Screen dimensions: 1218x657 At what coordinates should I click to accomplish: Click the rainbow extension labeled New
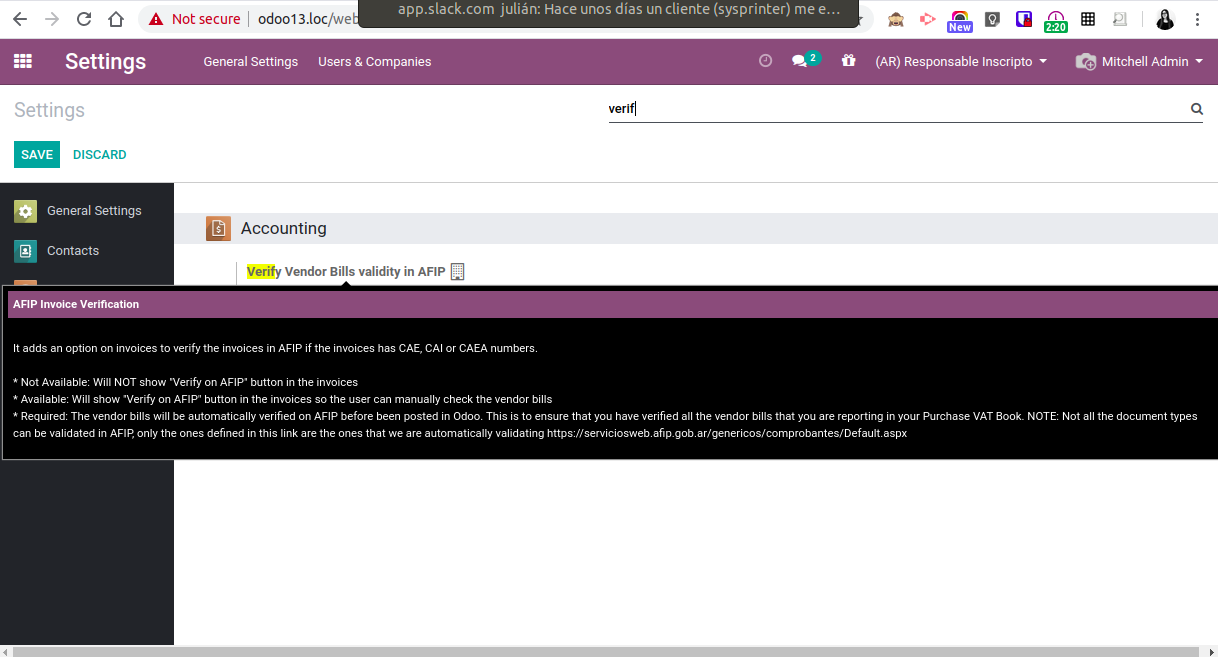pos(960,20)
